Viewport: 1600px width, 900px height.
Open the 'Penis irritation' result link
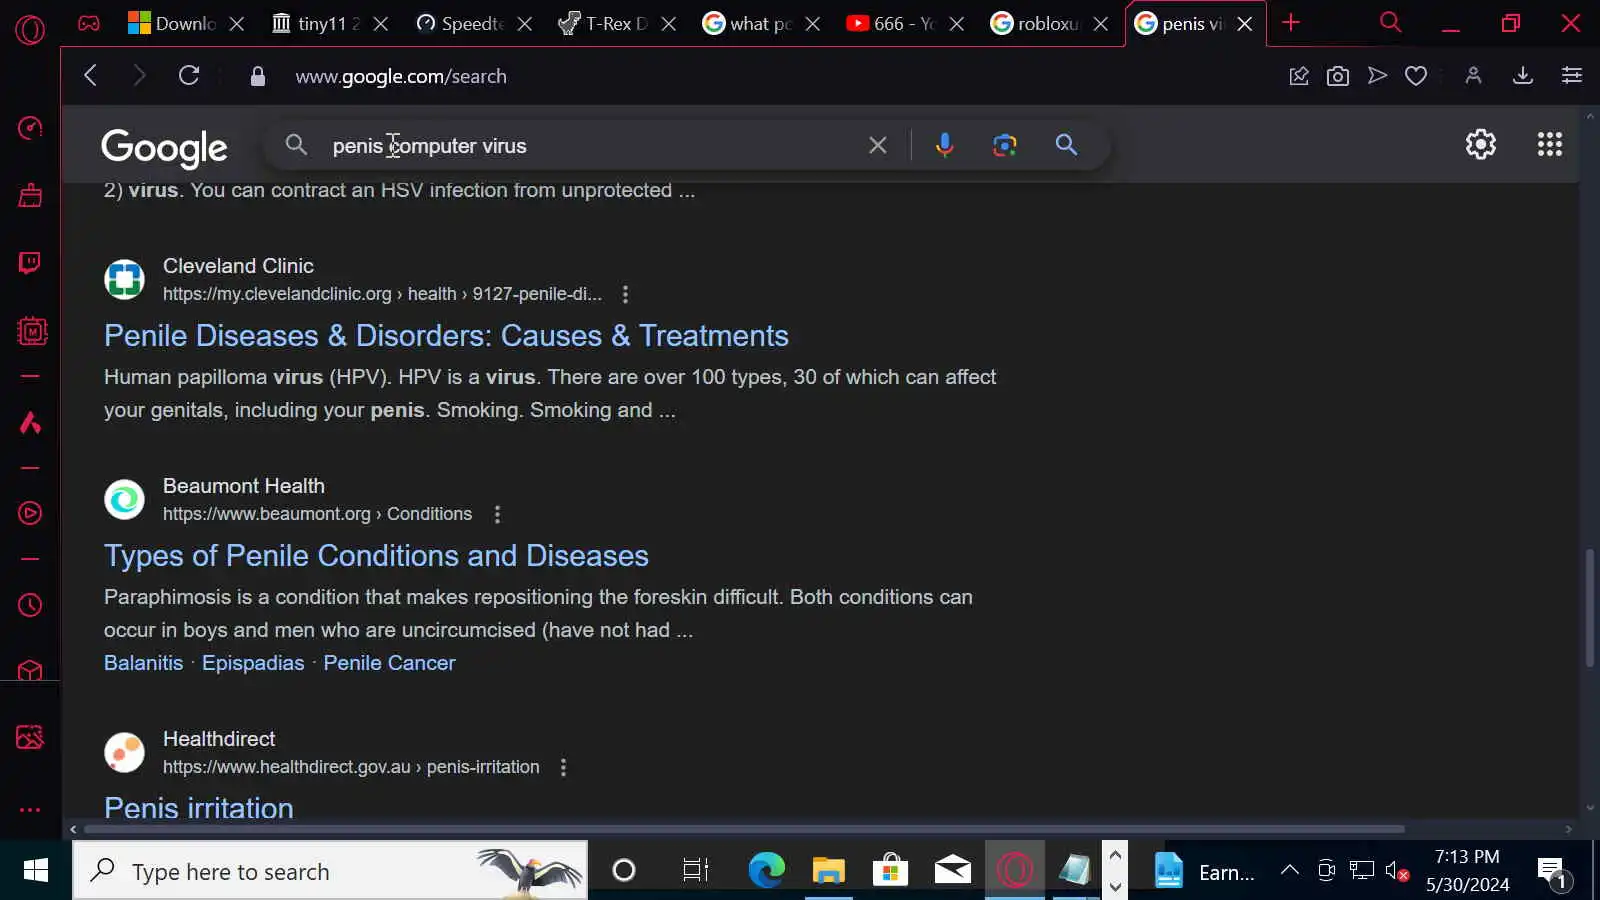199,807
